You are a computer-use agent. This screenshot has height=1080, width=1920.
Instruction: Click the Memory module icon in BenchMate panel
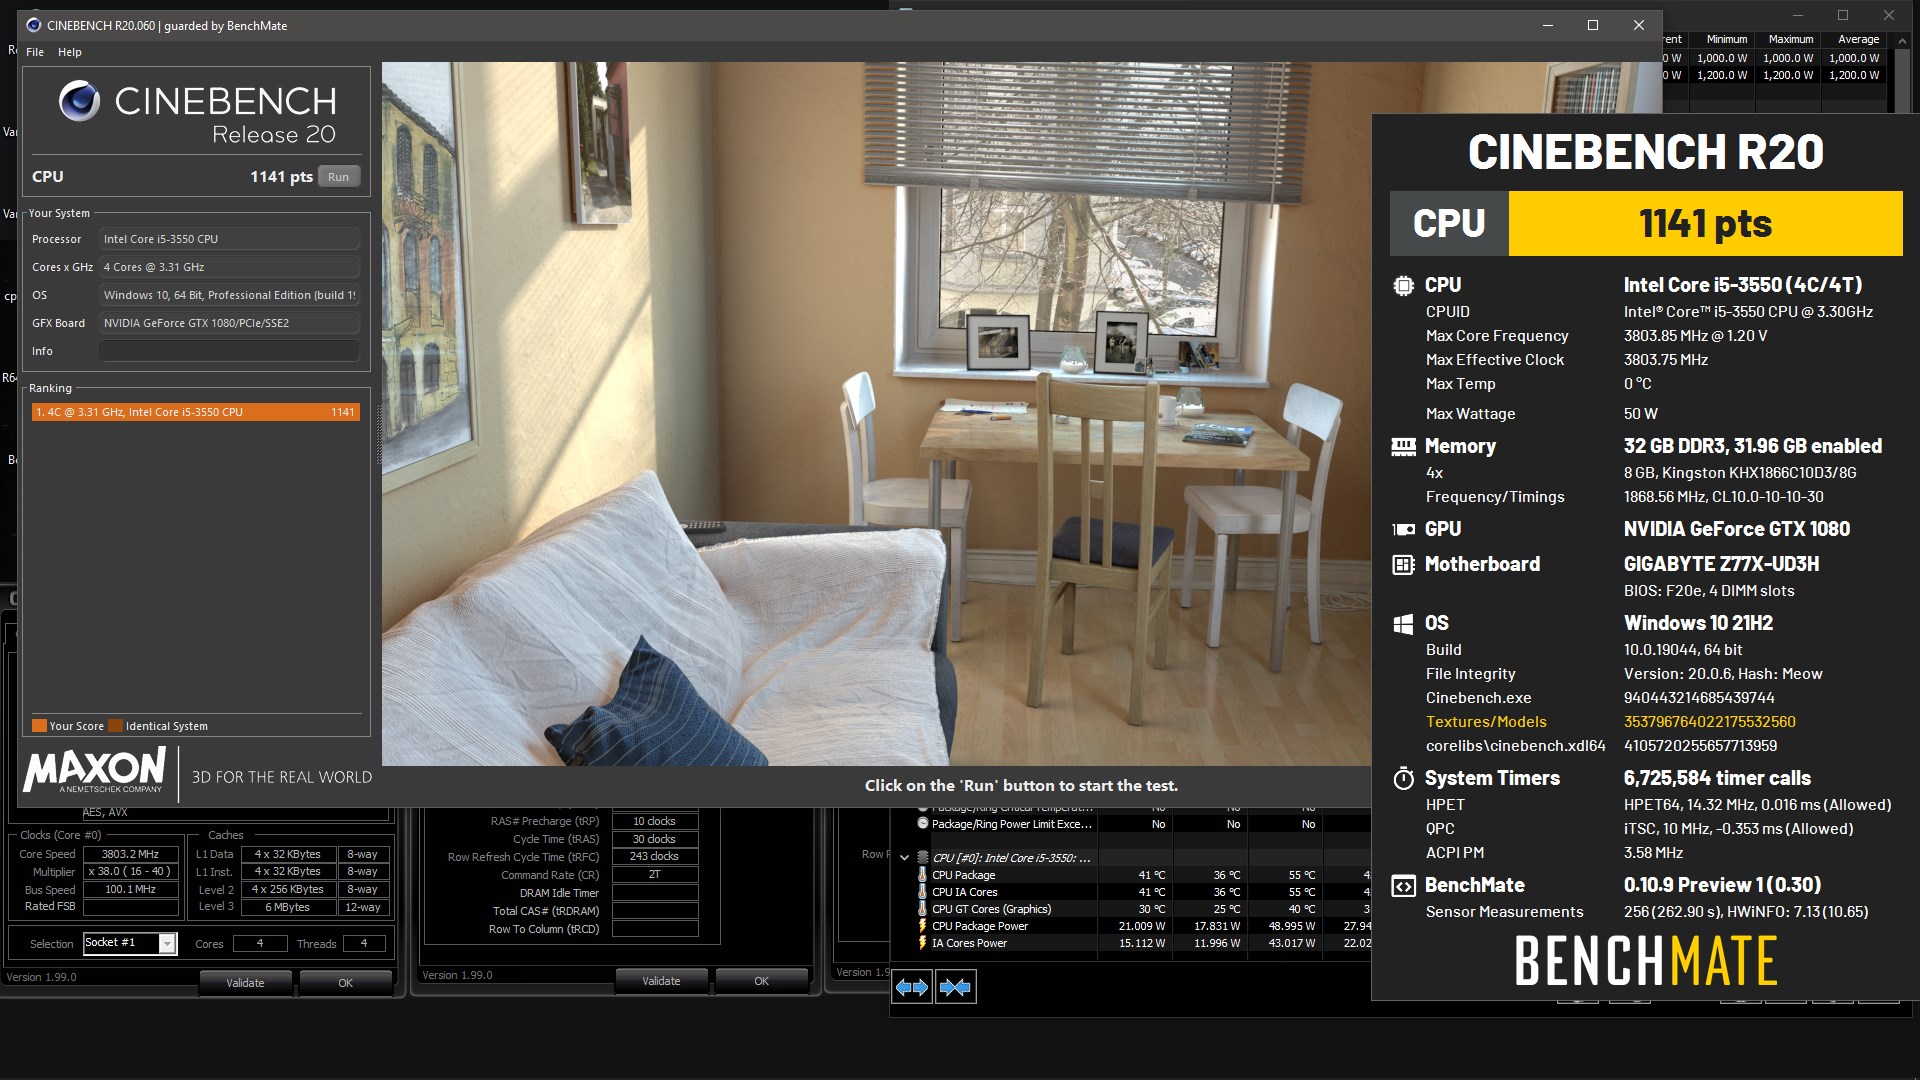[x=1403, y=446]
